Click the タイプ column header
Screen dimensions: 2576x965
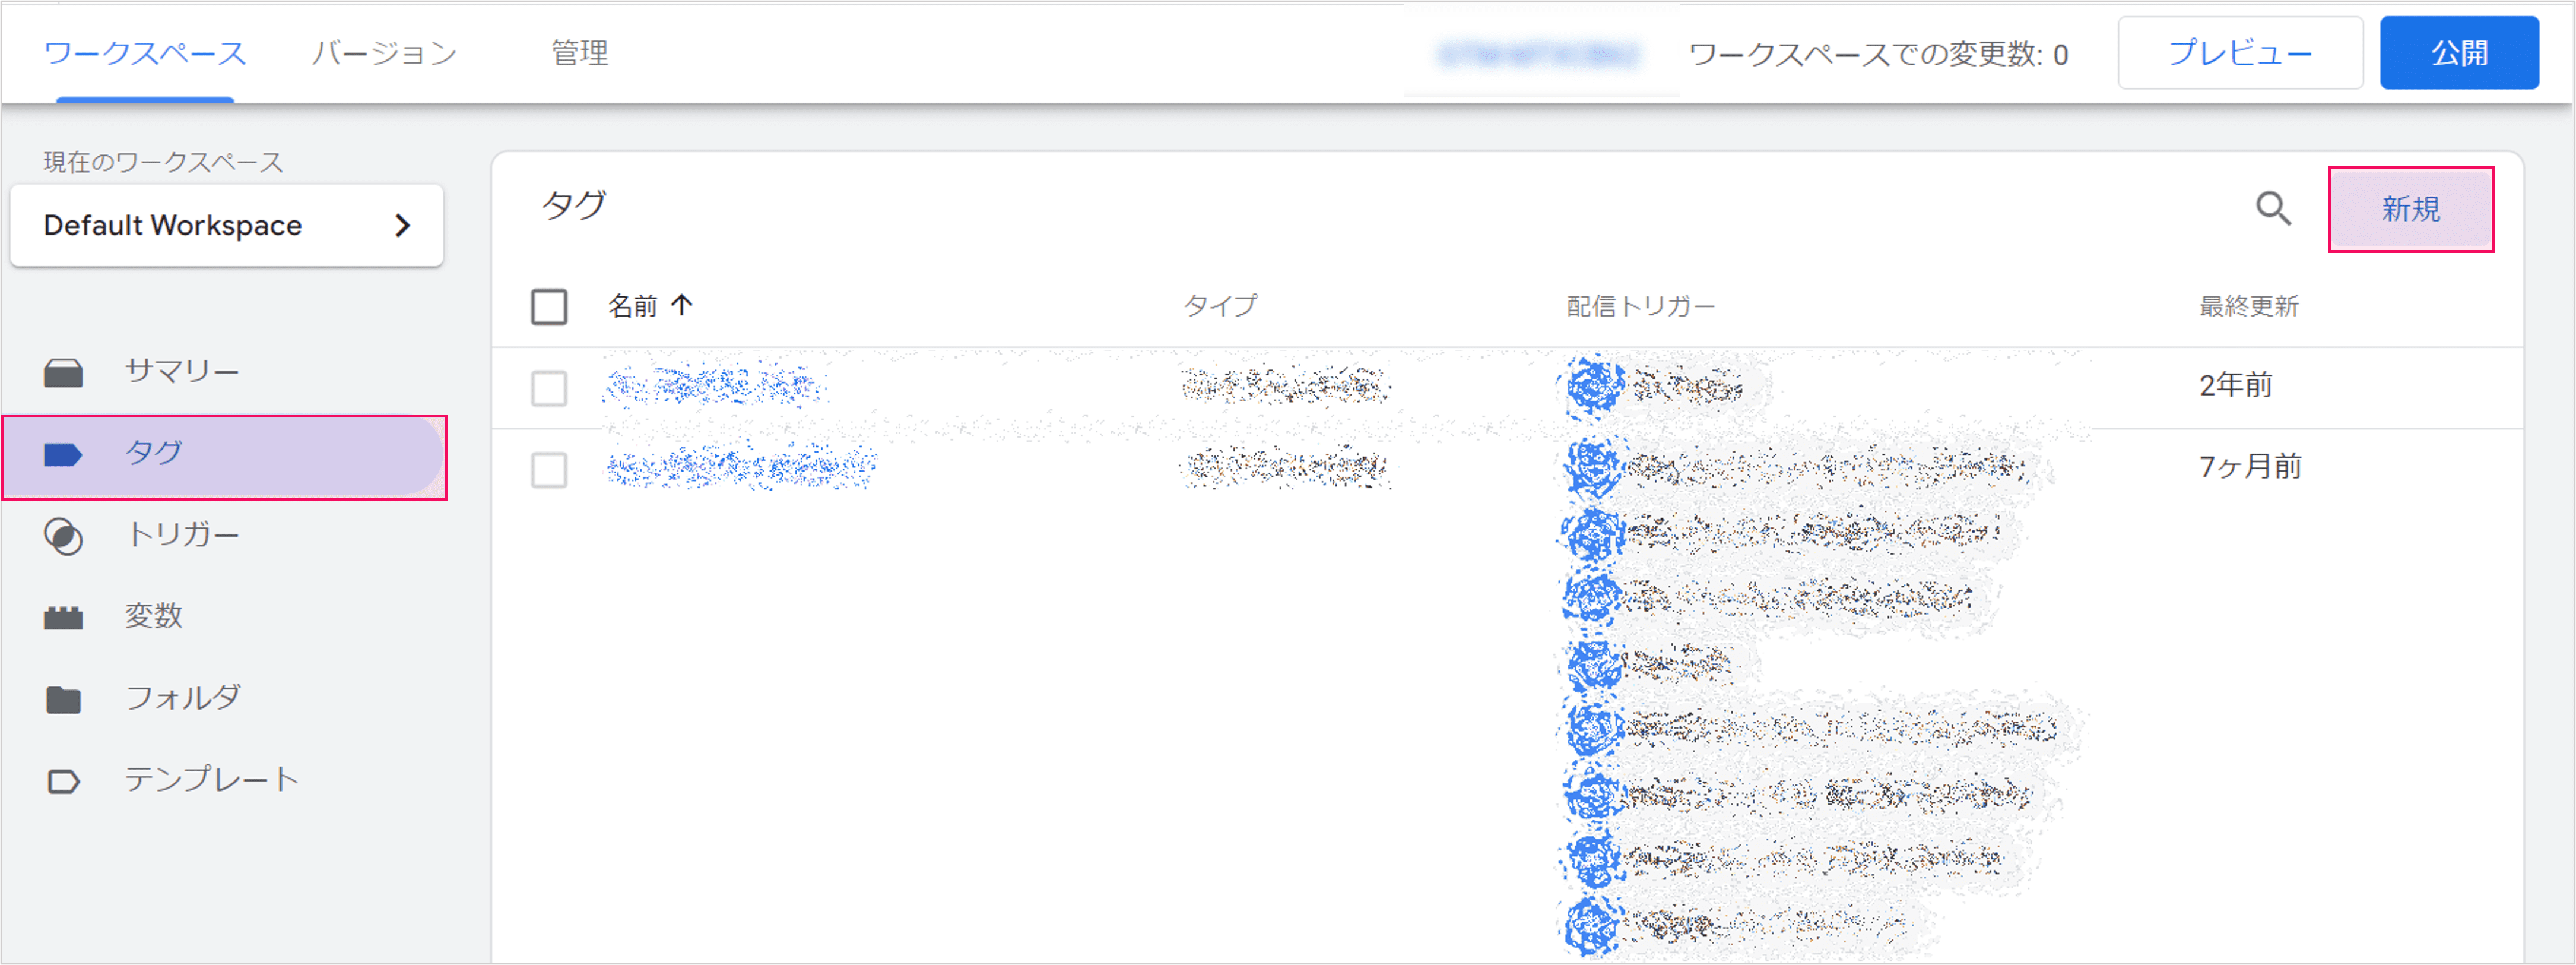[1220, 306]
